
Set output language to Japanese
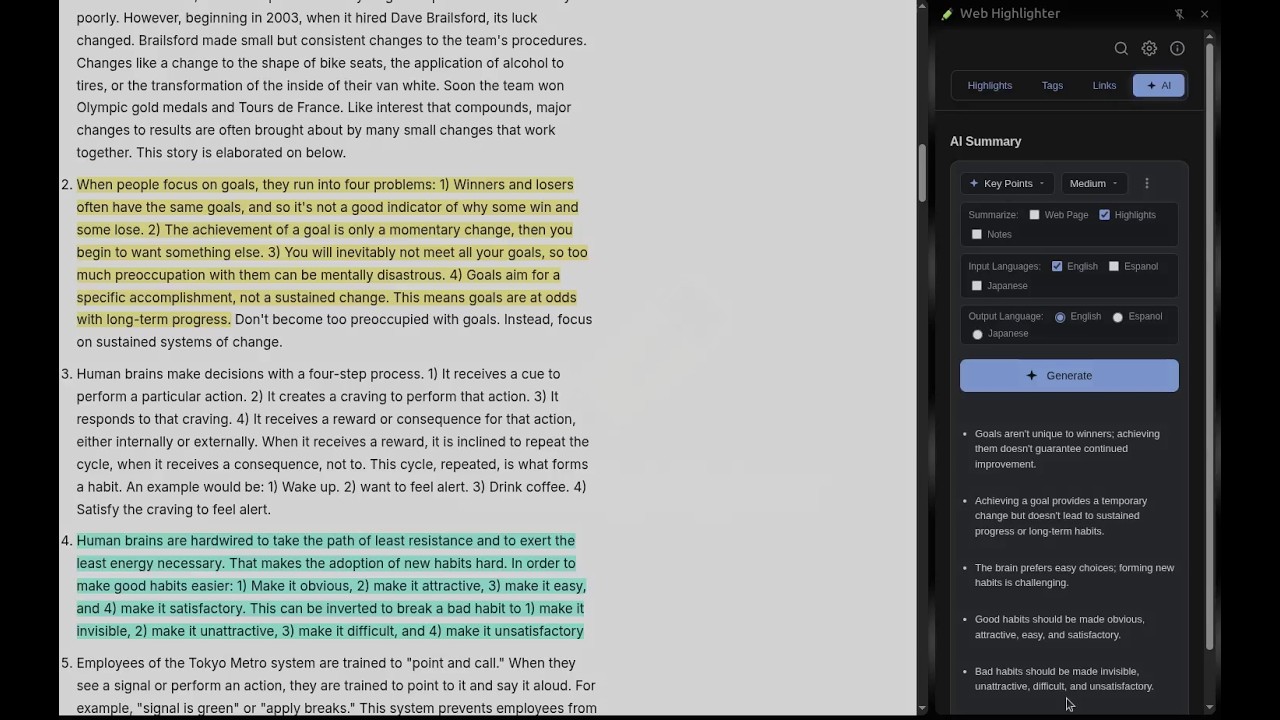click(978, 334)
